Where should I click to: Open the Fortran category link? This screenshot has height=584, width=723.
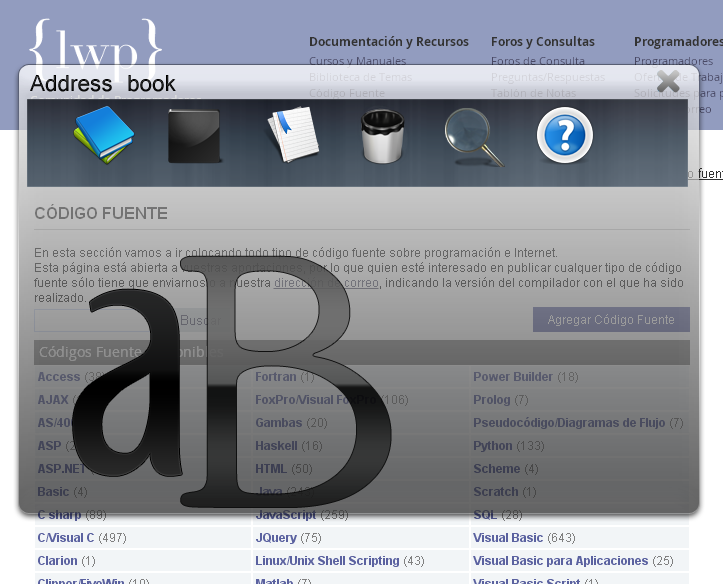275,377
